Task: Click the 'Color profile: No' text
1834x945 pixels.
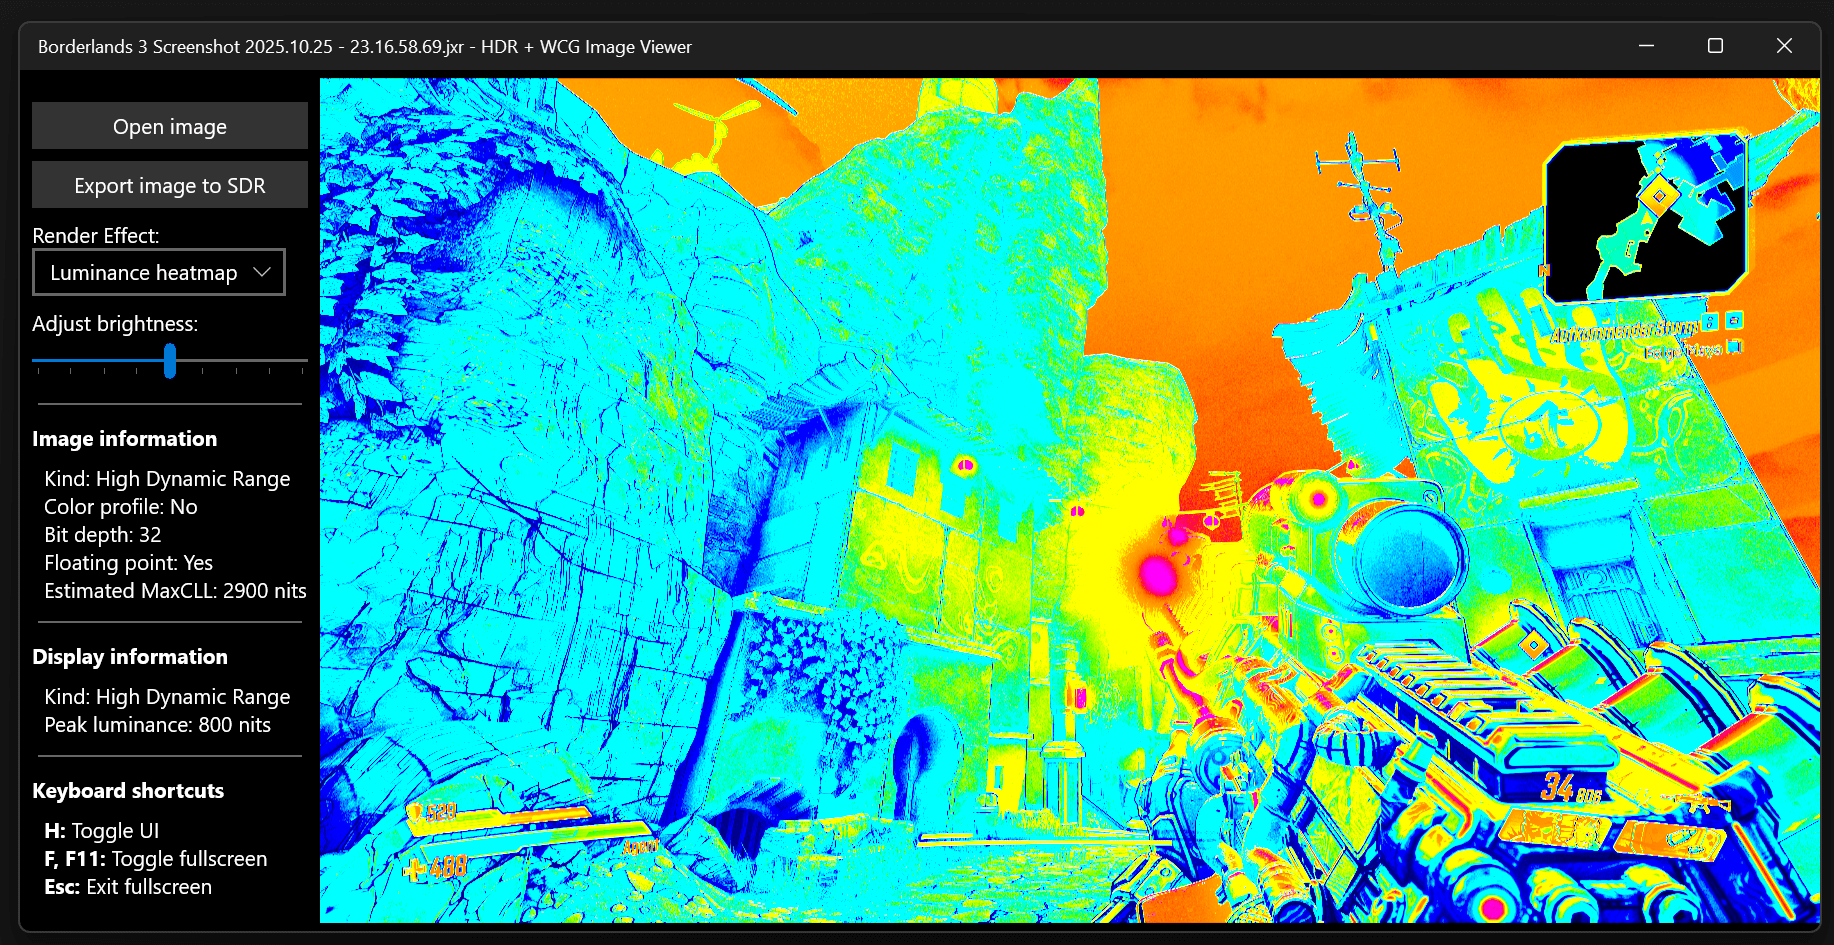Action: pyautogui.click(x=120, y=507)
